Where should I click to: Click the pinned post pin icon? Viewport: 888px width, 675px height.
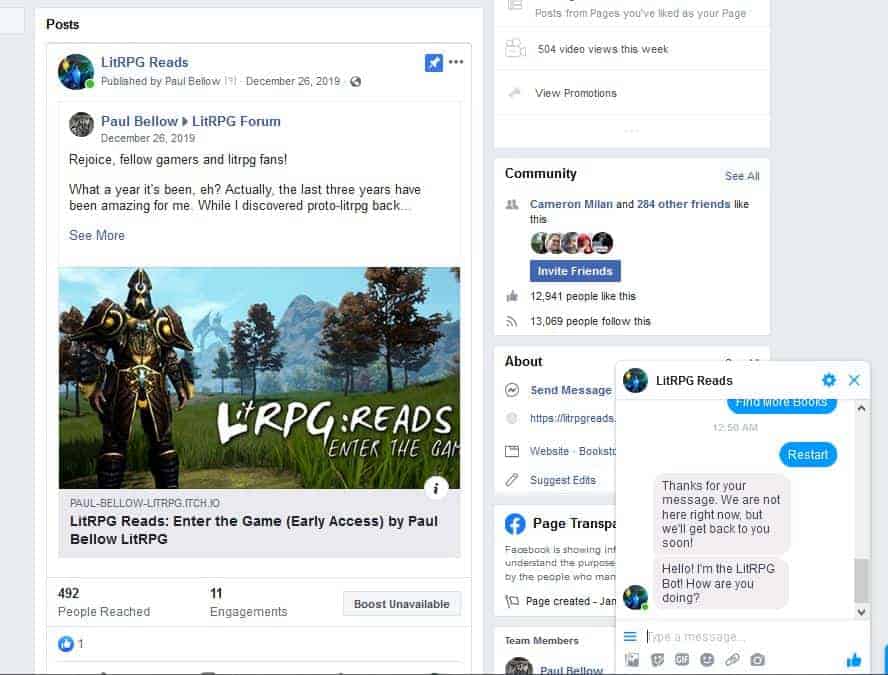(434, 62)
